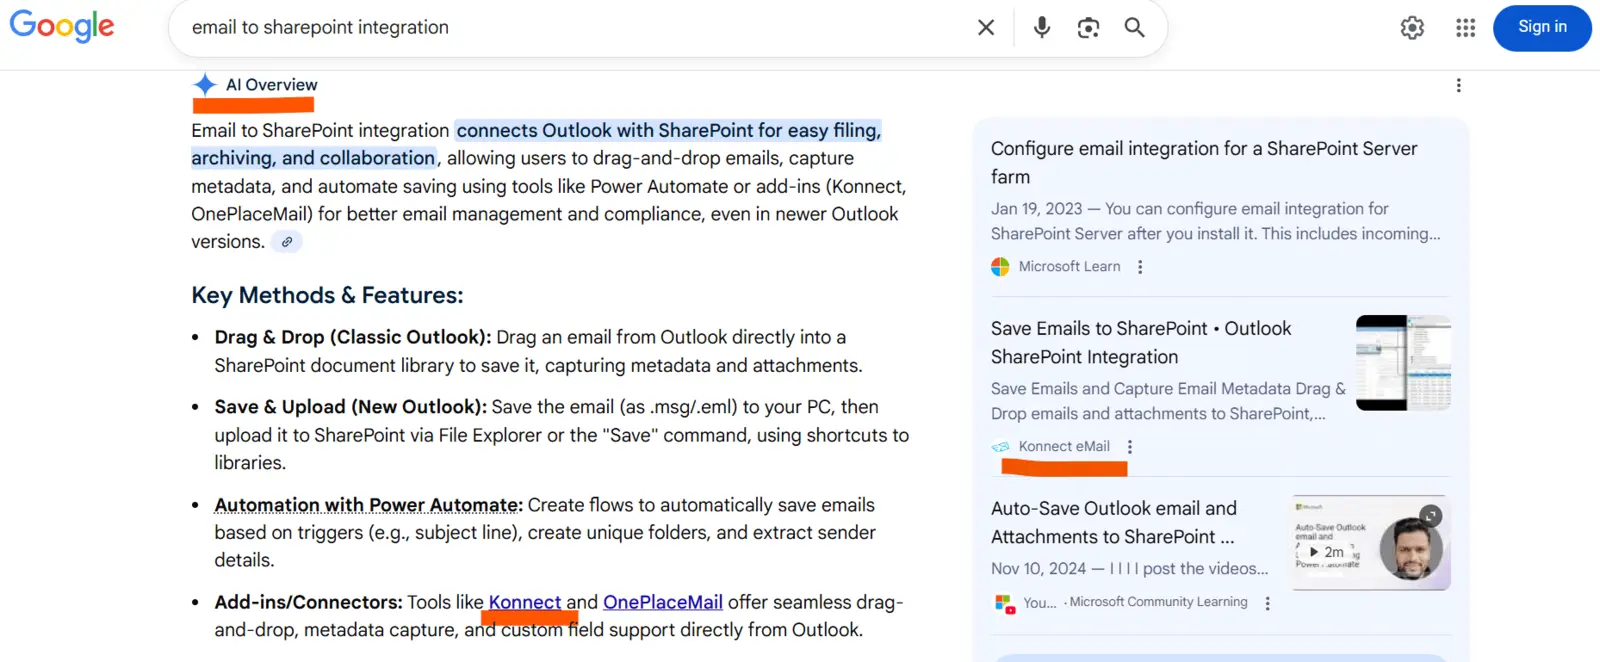Click the Save Emails to SharePoint thumbnail

coord(1403,363)
